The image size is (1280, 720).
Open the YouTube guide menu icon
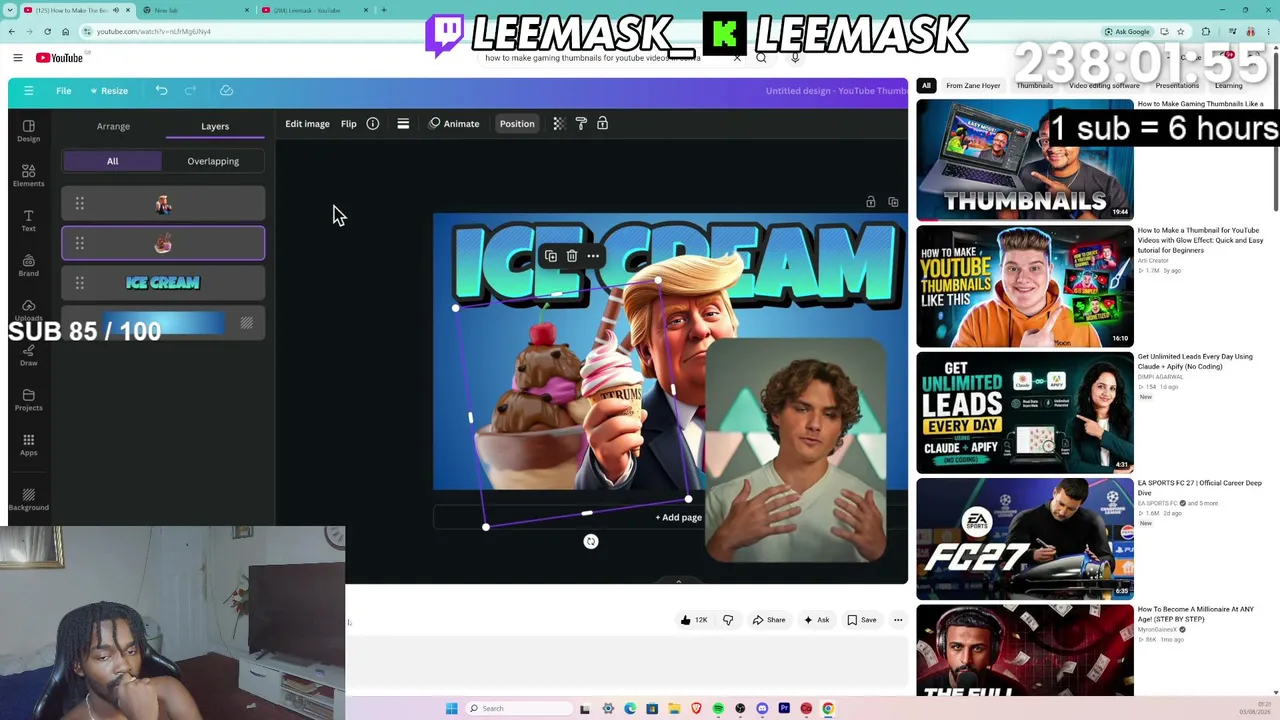point(17,58)
